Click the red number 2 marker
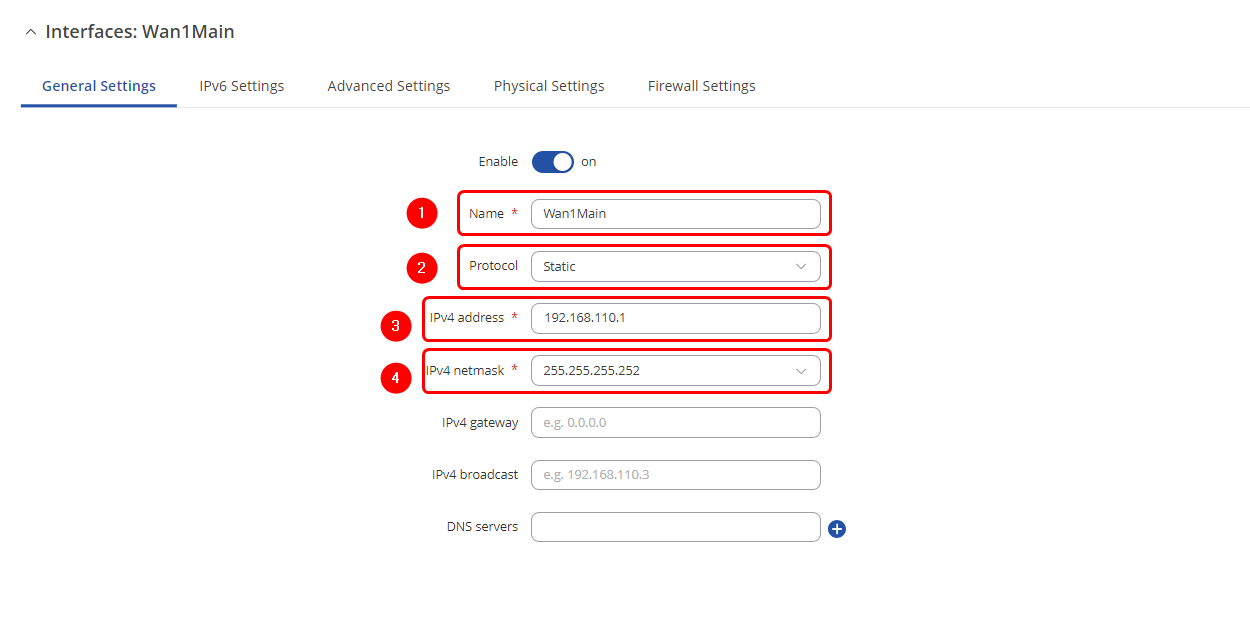Screen dimensions: 1250x620 click(421, 267)
